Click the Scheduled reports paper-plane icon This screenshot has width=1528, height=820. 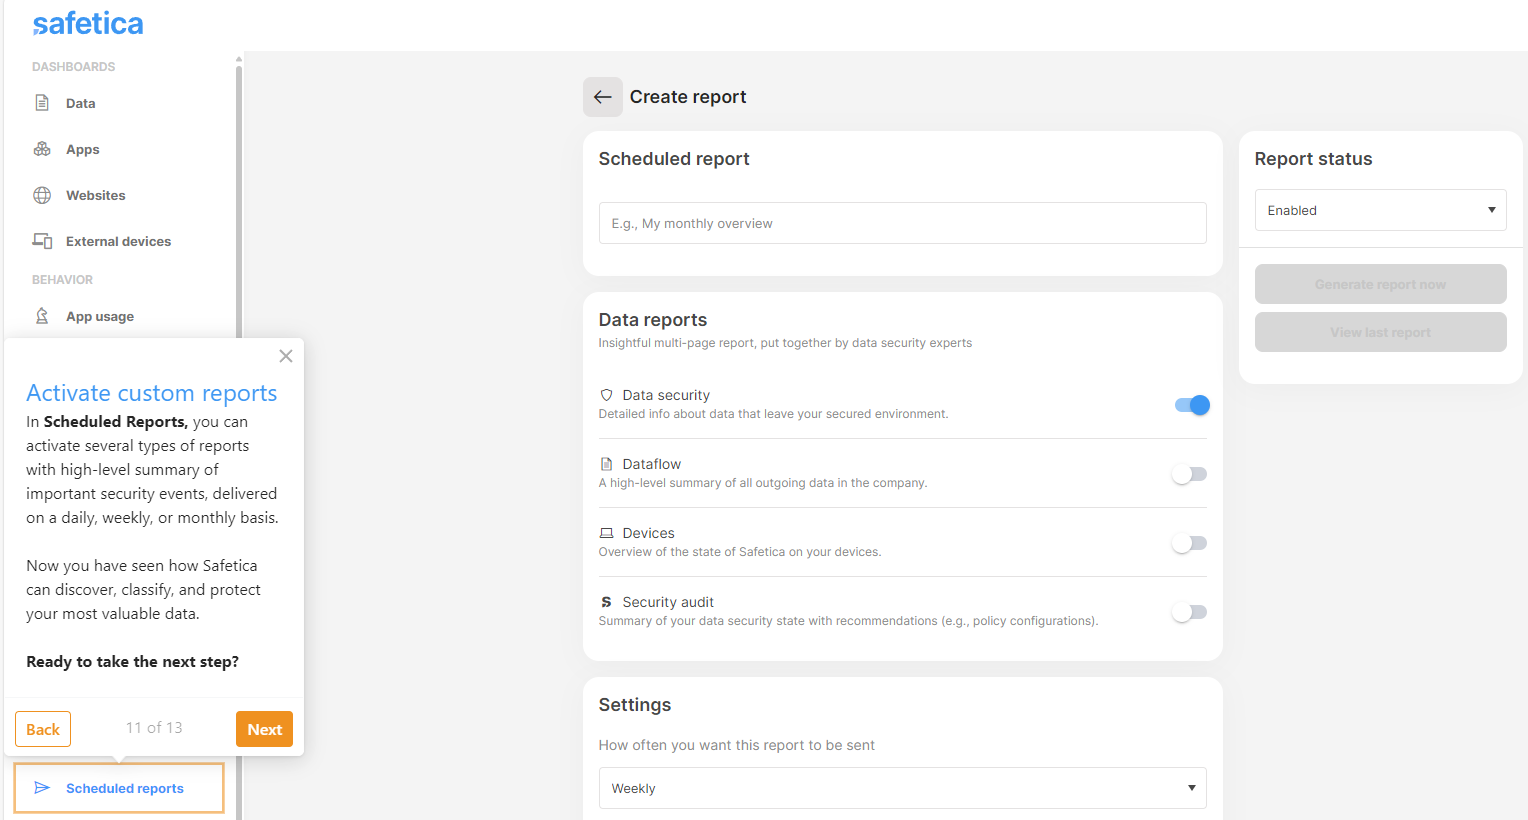point(42,788)
